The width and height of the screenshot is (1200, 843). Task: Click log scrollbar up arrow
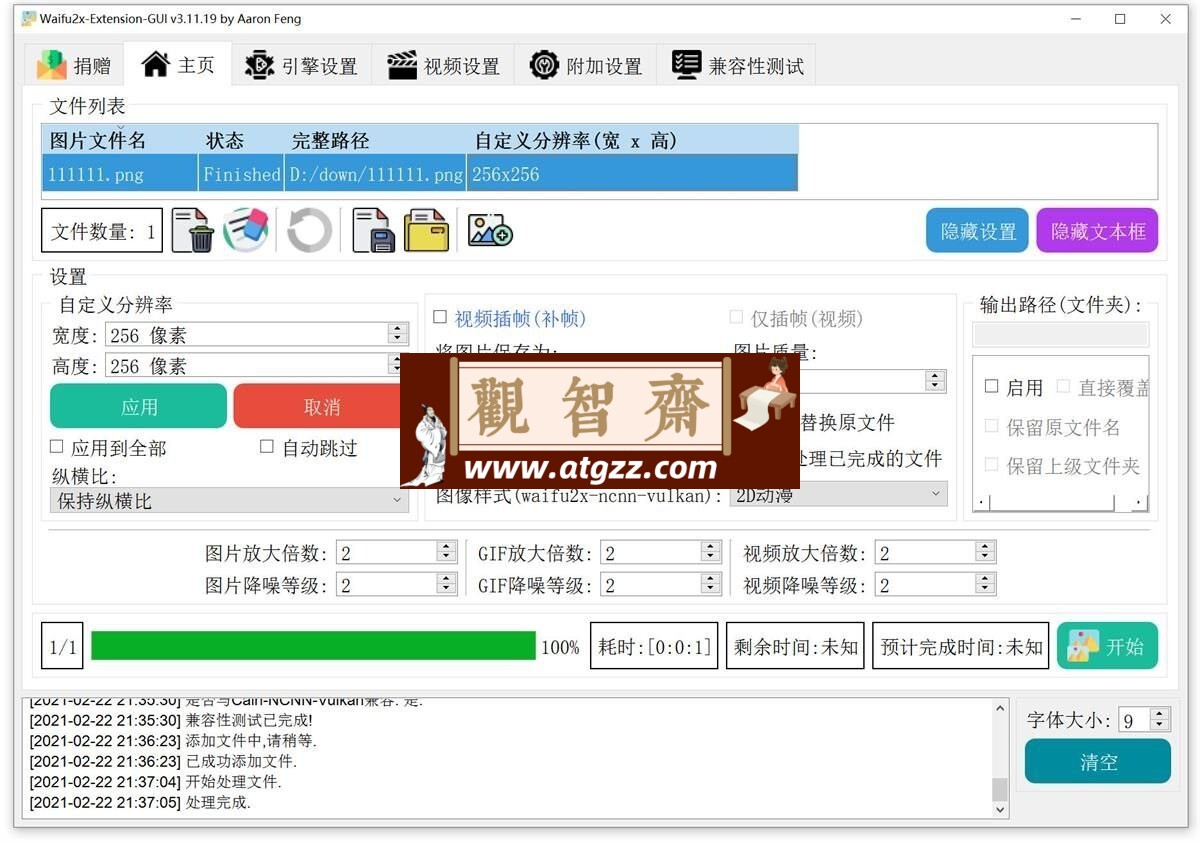(x=1000, y=708)
